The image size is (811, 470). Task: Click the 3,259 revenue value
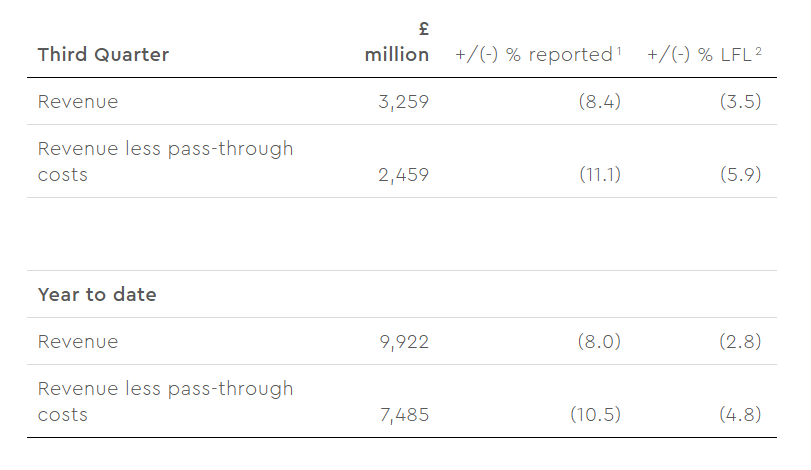tap(402, 101)
